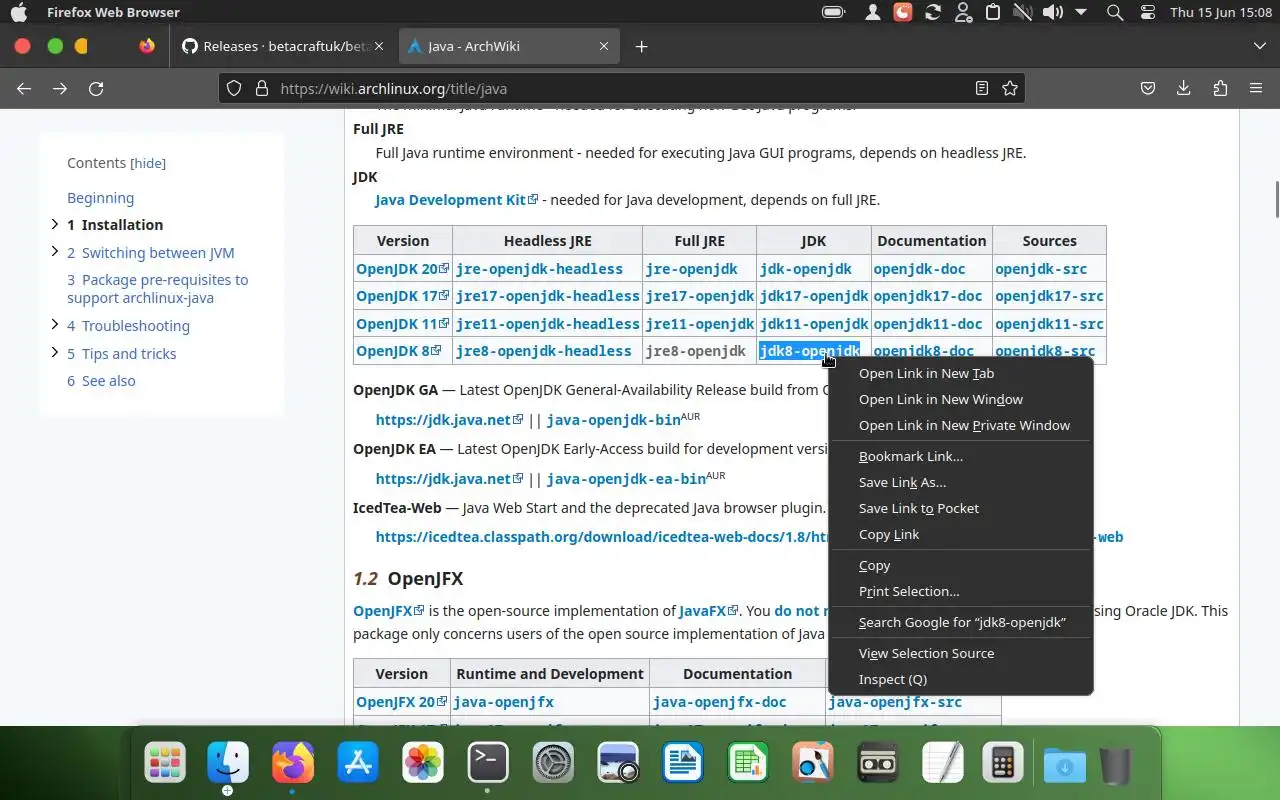Click the Firefox icon in the dock
Screen dimensions: 1280x800
click(293, 764)
